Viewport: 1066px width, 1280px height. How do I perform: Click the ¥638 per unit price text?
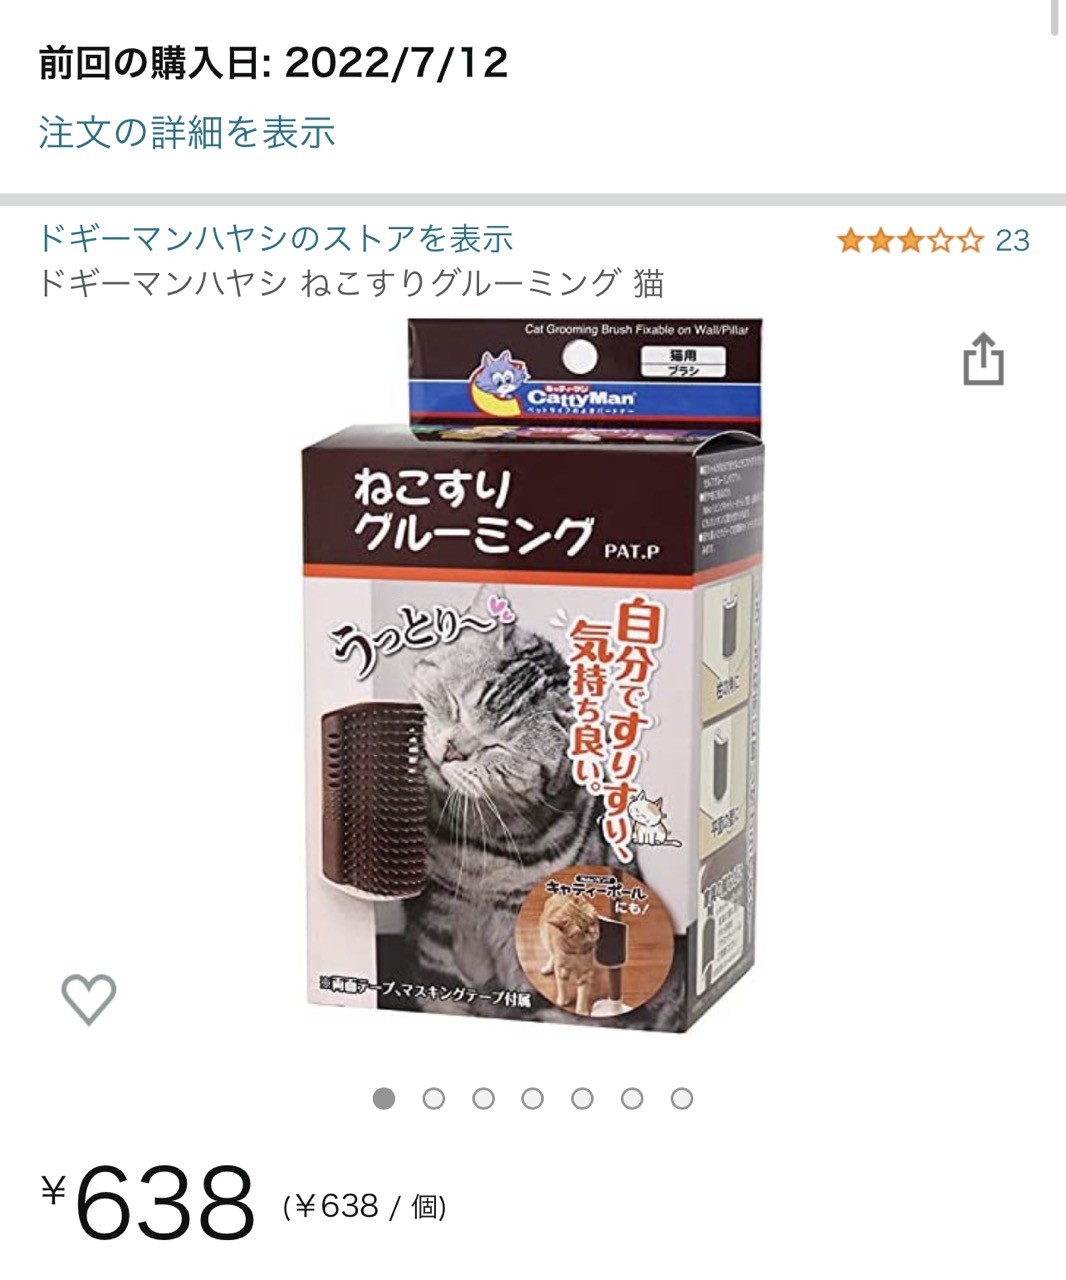(365, 1206)
